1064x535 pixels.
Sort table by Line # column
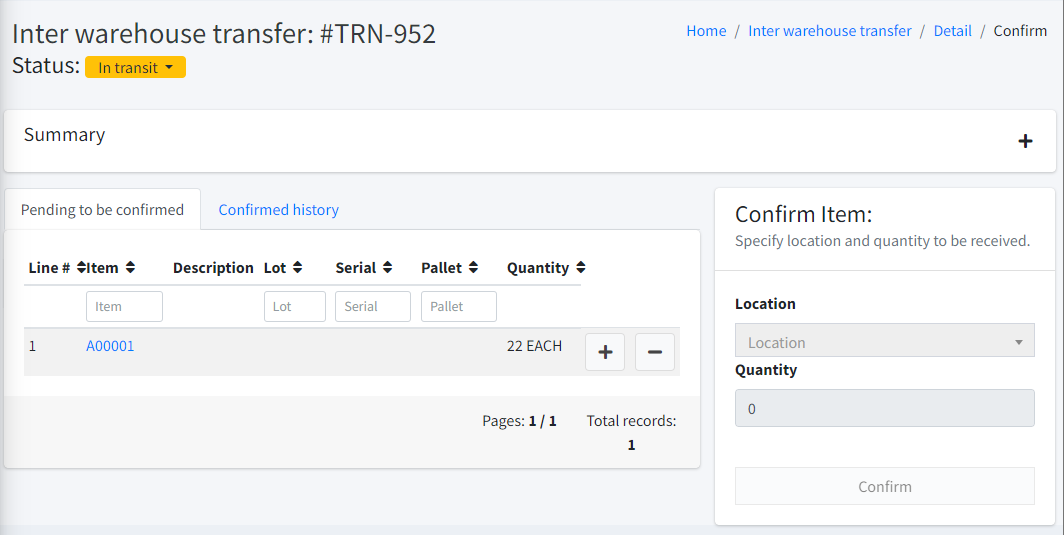81,268
